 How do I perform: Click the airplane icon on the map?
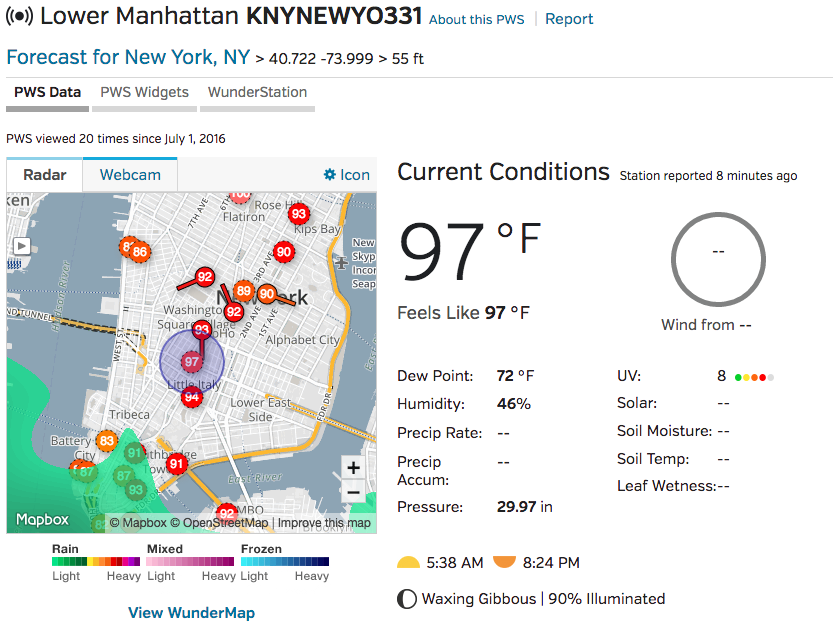(x=343, y=261)
